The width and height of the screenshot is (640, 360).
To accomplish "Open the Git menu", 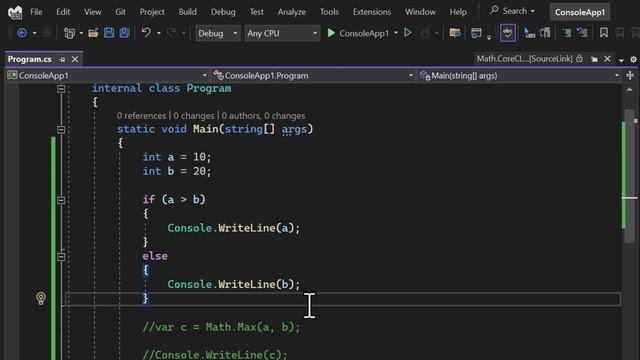I will tap(120, 12).
